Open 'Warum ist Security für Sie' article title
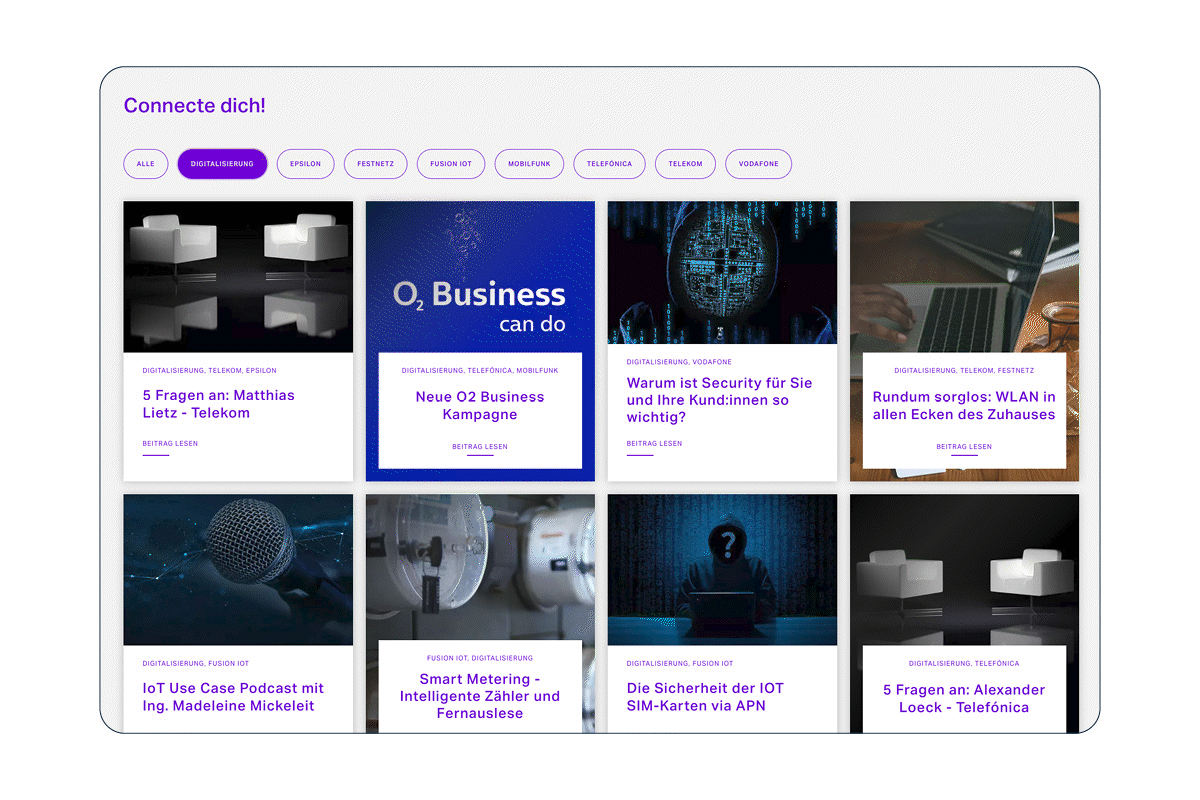Image resolution: width=1200 pixels, height=800 pixels. pos(720,400)
